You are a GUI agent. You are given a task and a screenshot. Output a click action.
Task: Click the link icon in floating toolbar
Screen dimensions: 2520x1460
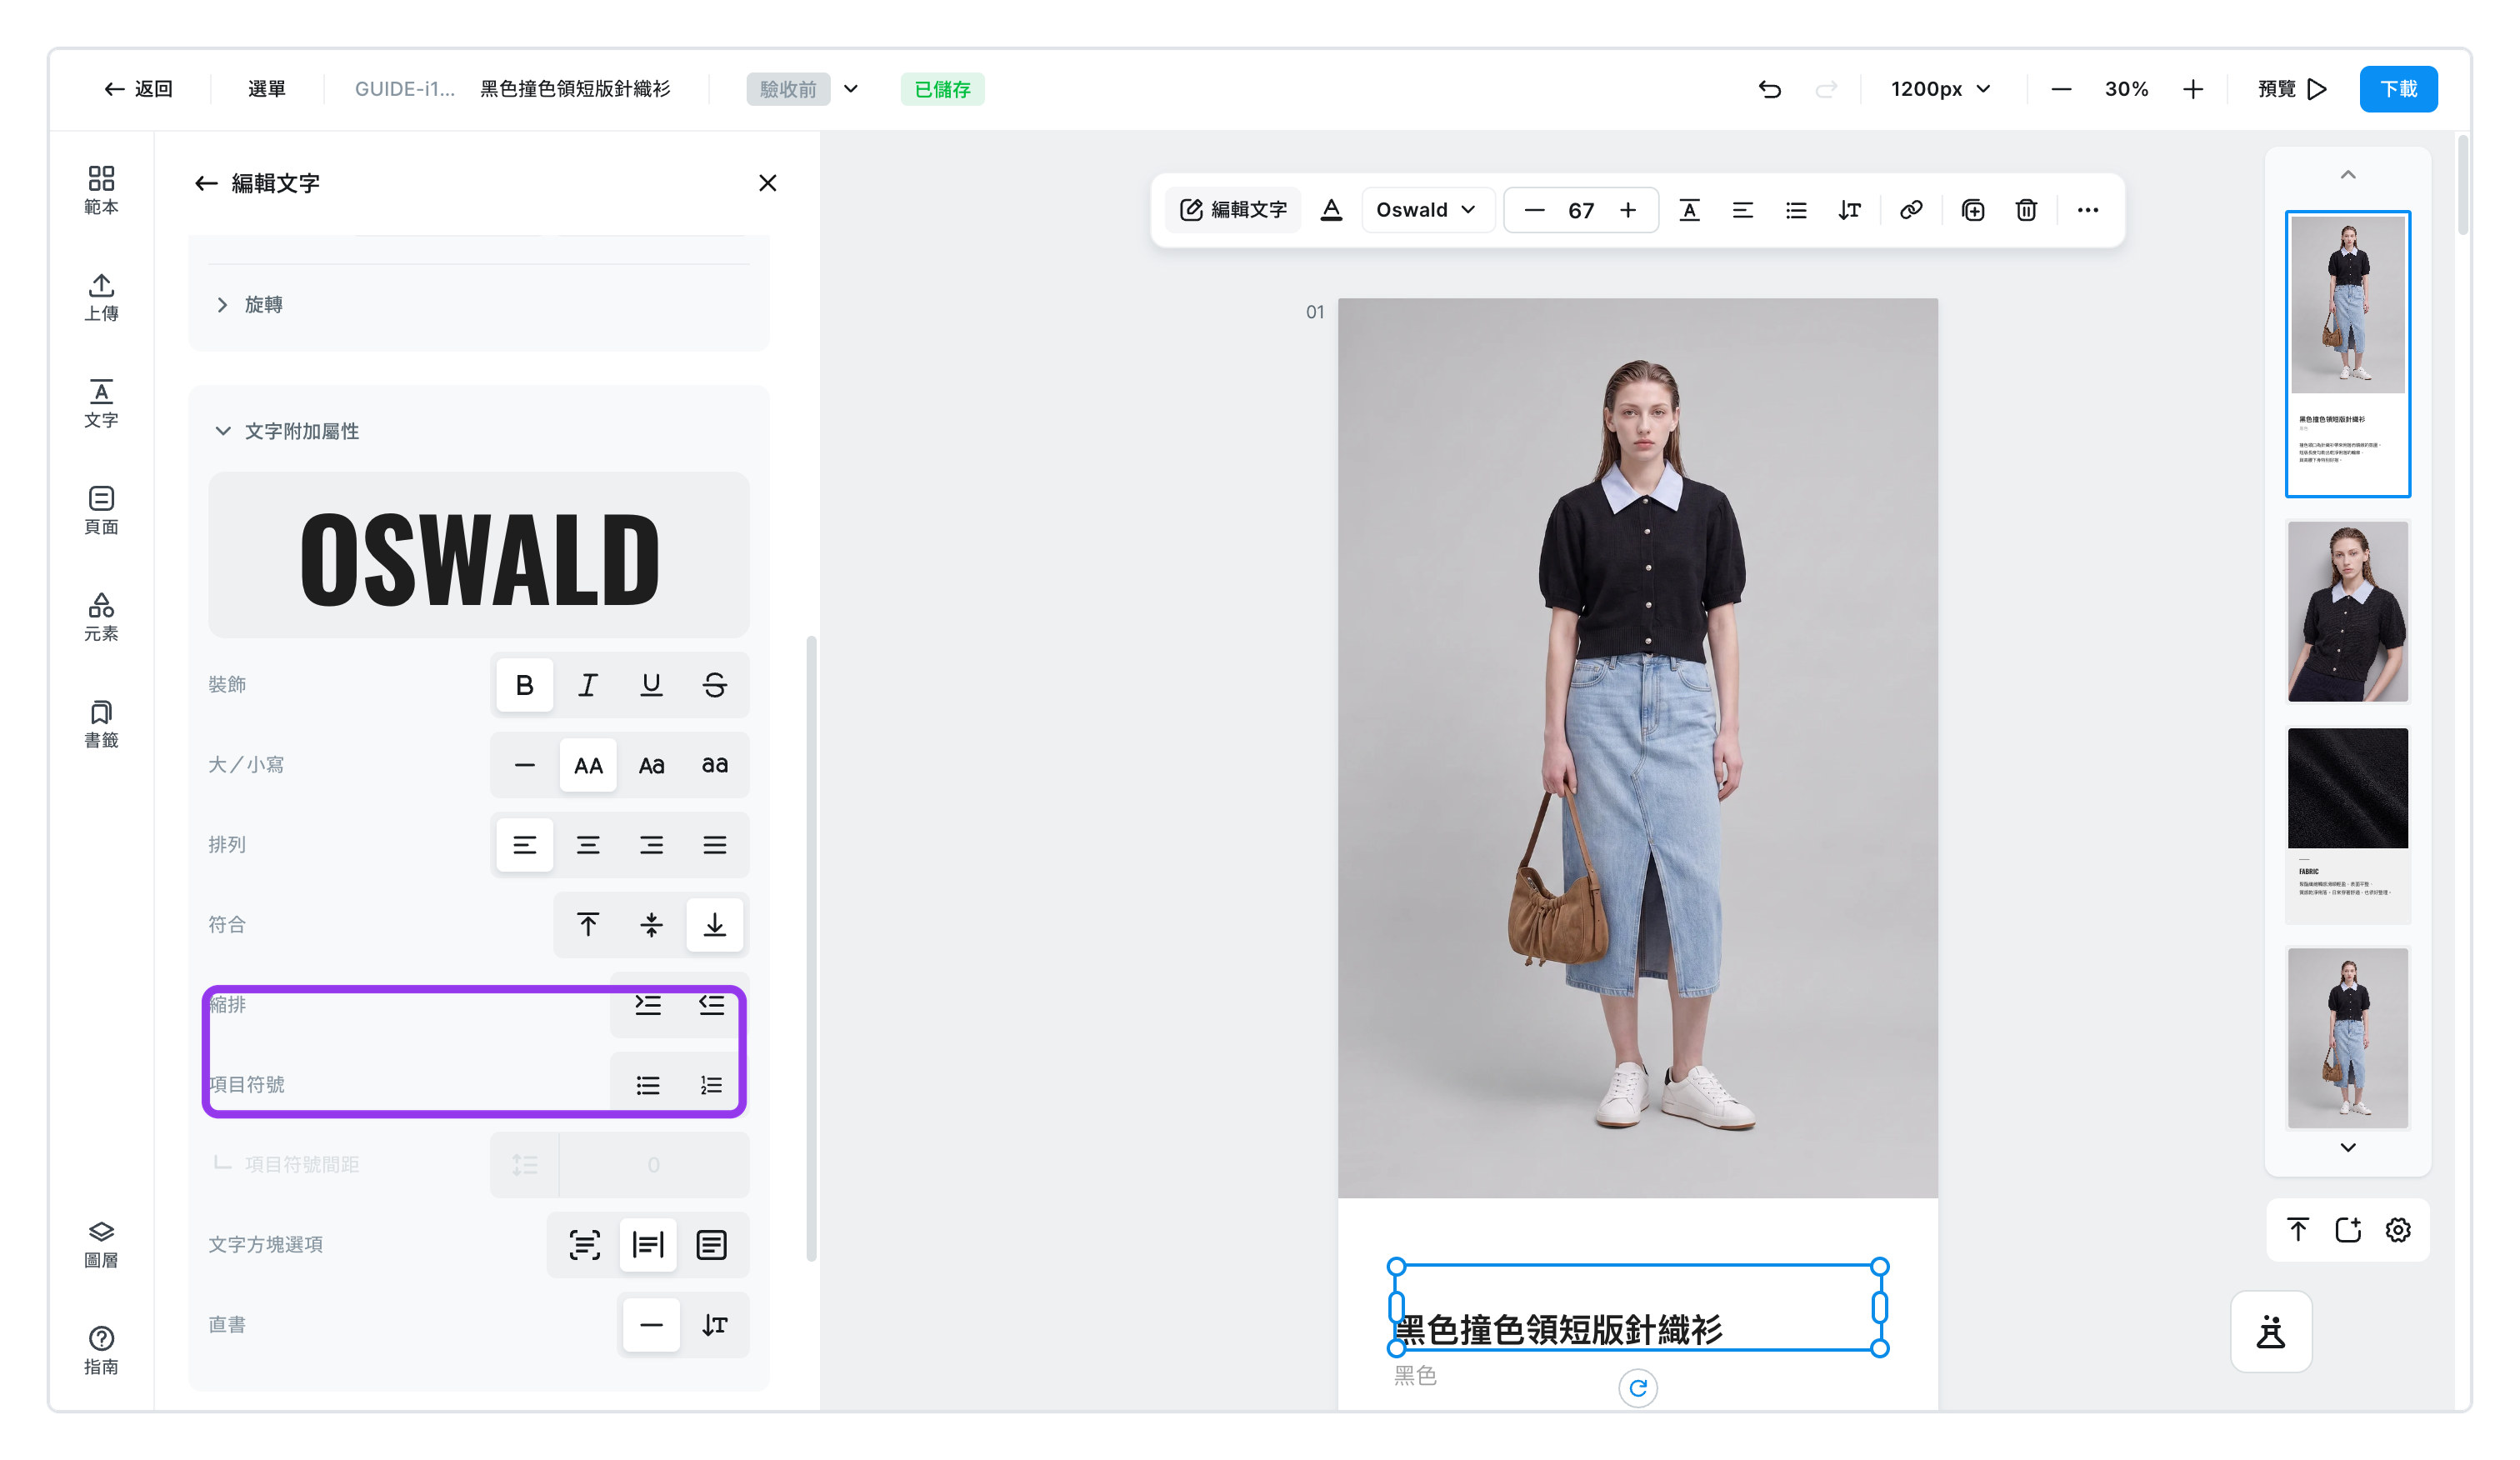[x=1911, y=210]
